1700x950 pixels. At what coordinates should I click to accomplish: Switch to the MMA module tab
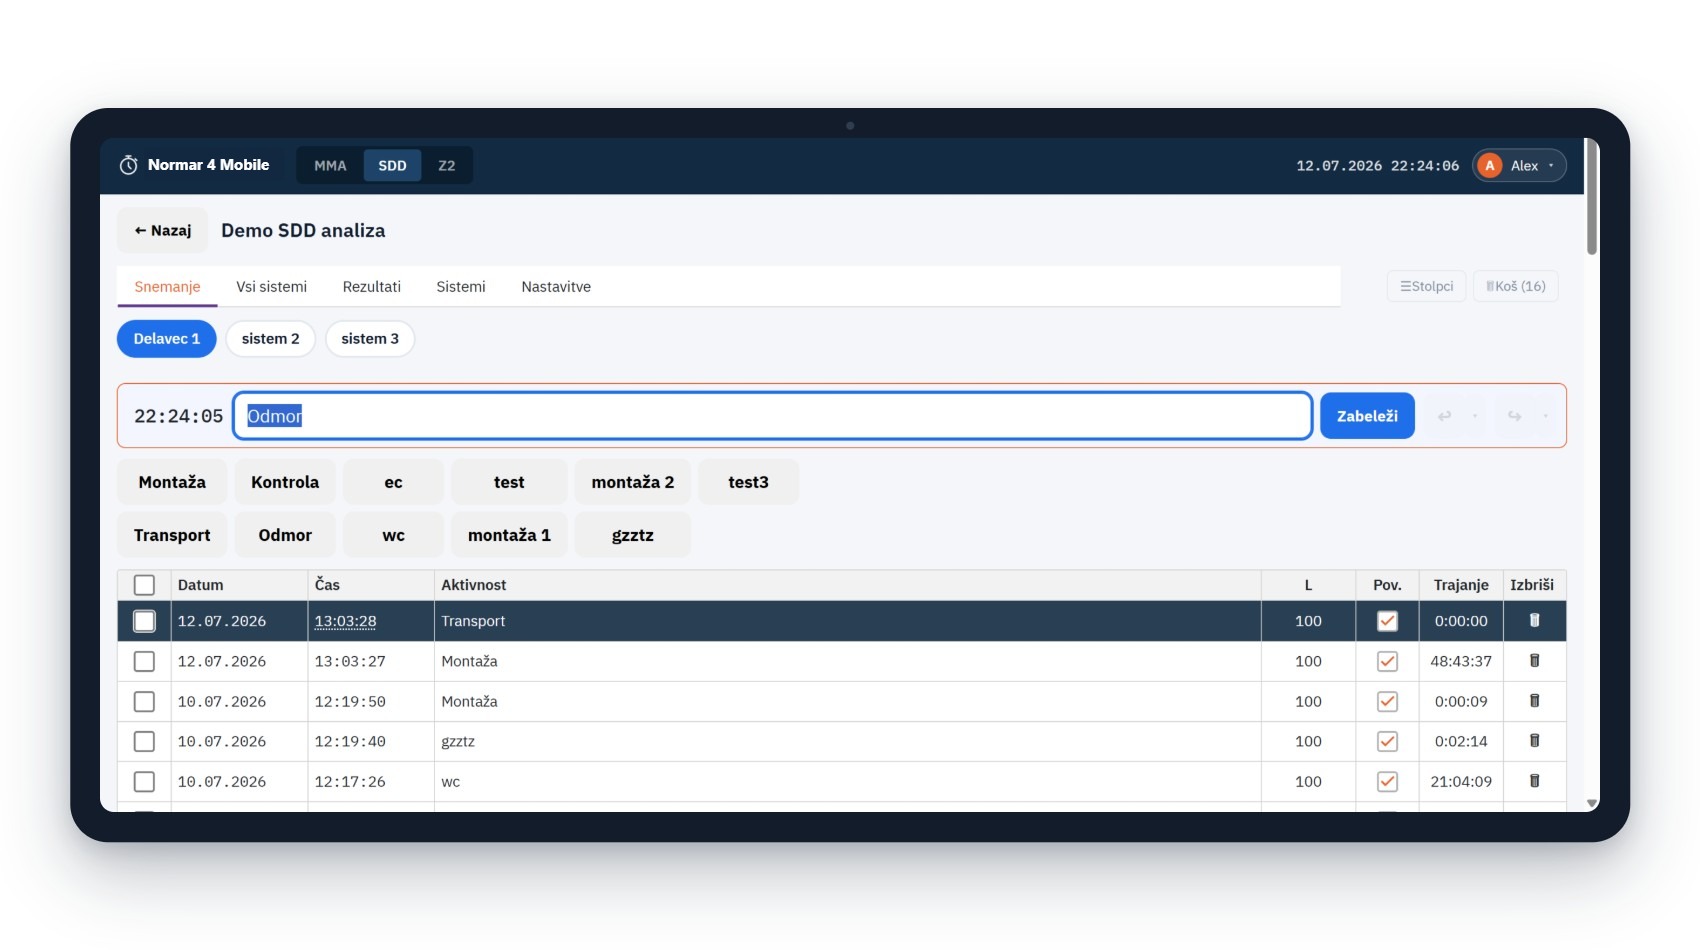point(330,166)
